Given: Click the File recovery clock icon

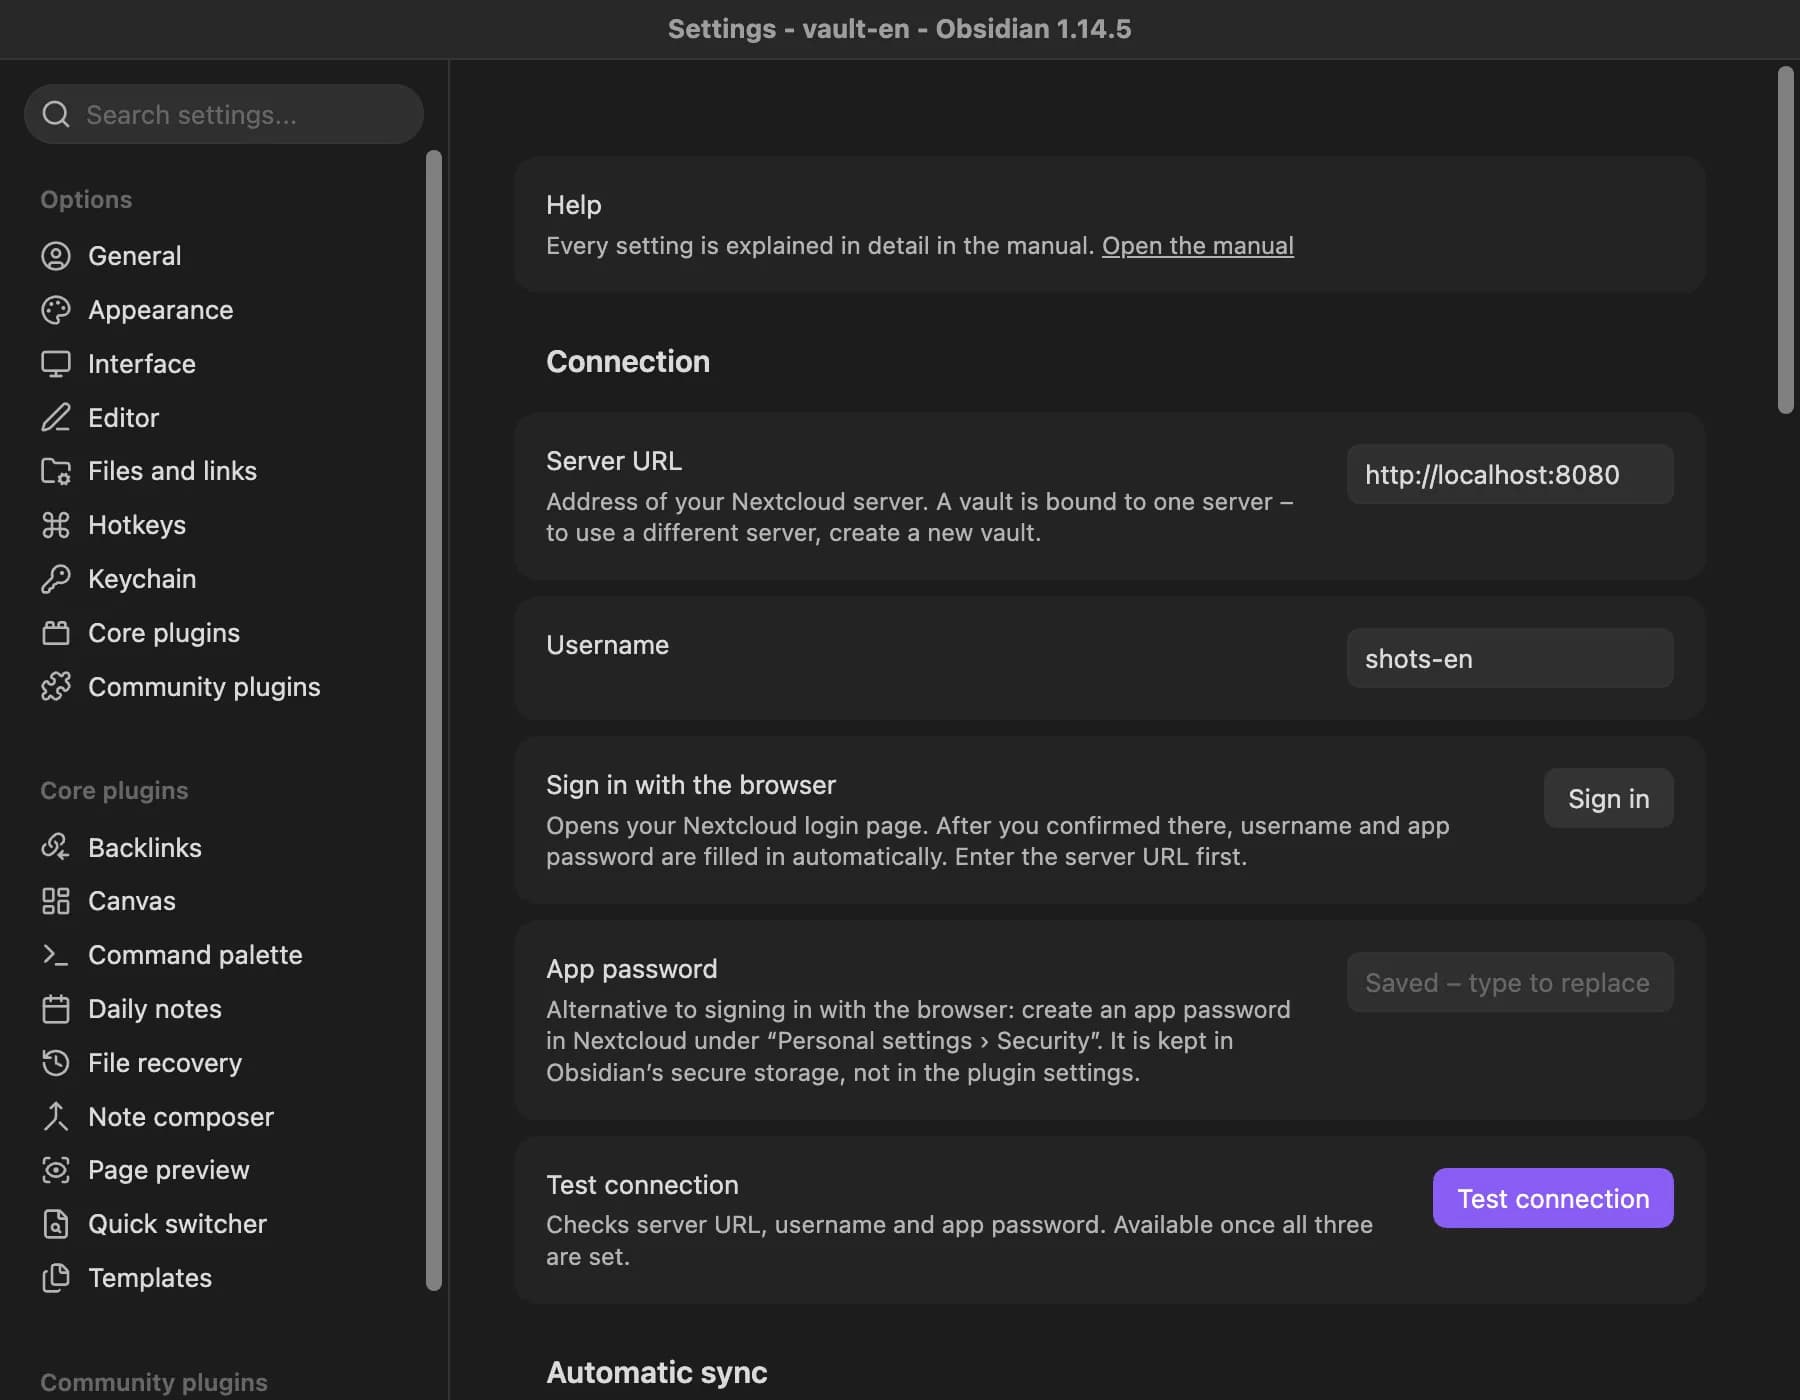Looking at the screenshot, I should (56, 1063).
